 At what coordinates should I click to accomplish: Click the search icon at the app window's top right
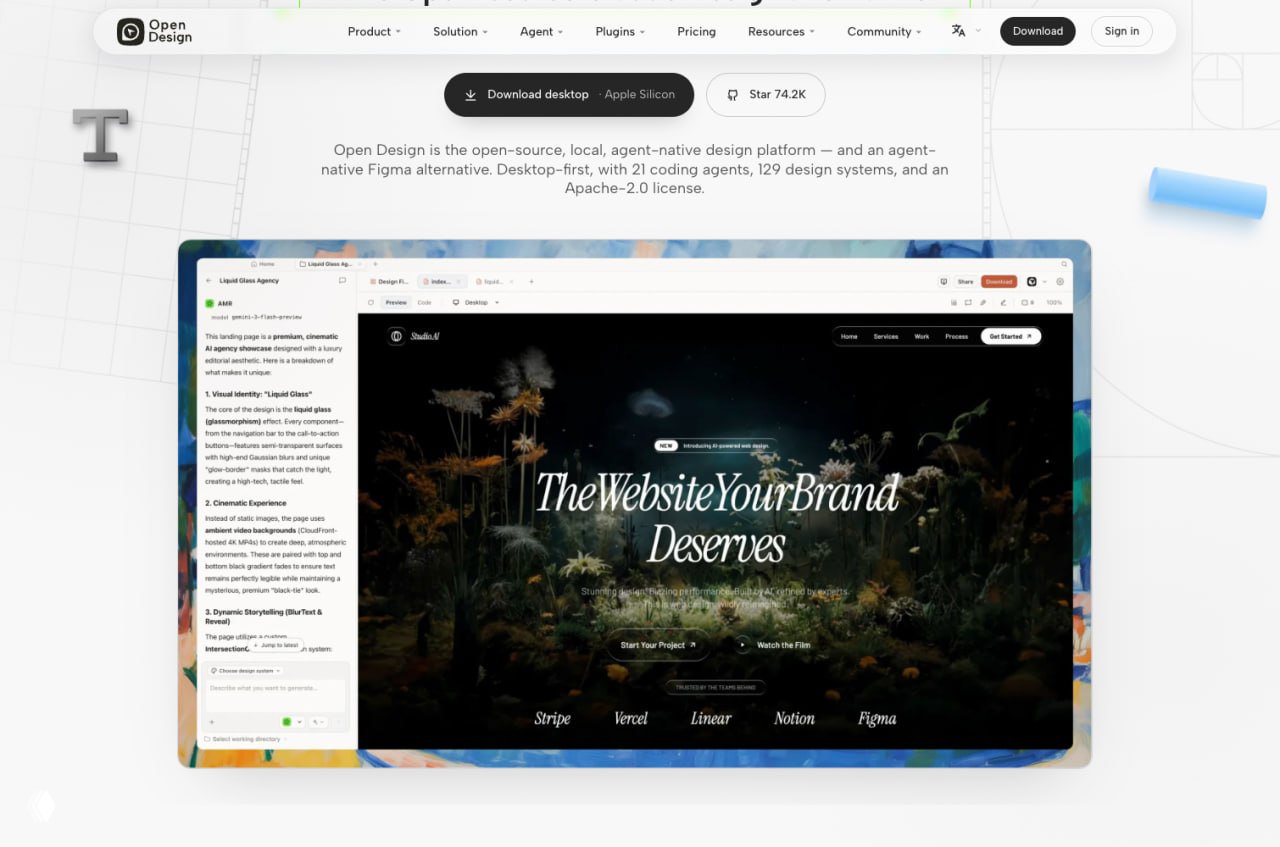pyautogui.click(x=1066, y=264)
